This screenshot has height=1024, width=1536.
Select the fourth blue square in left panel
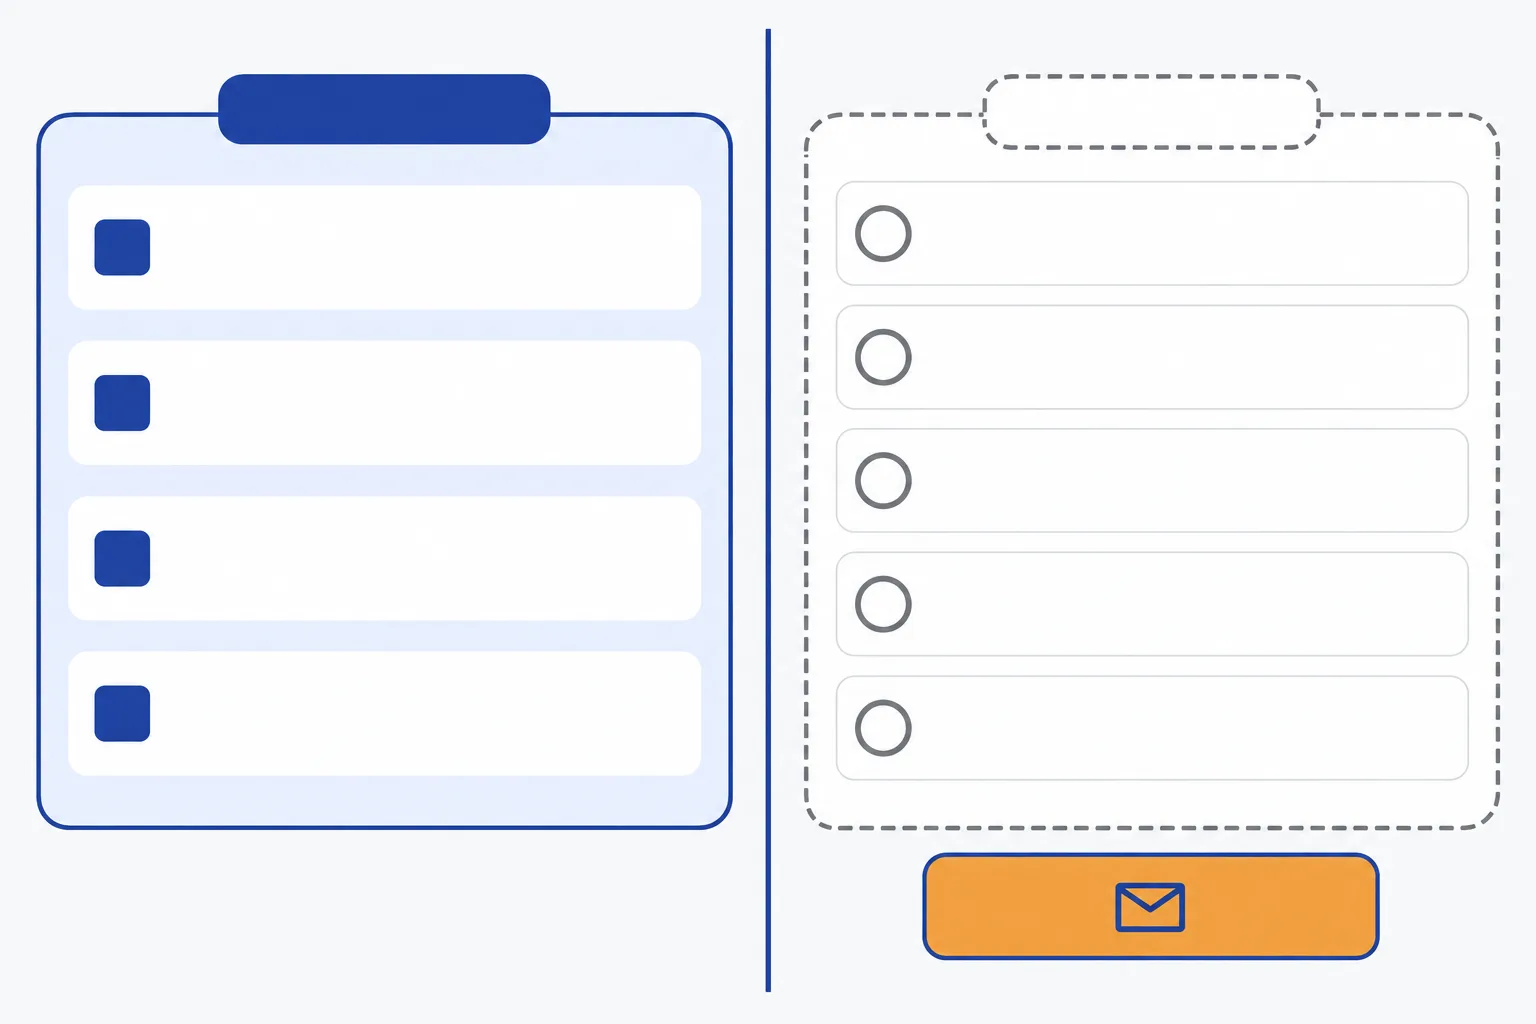(x=122, y=713)
